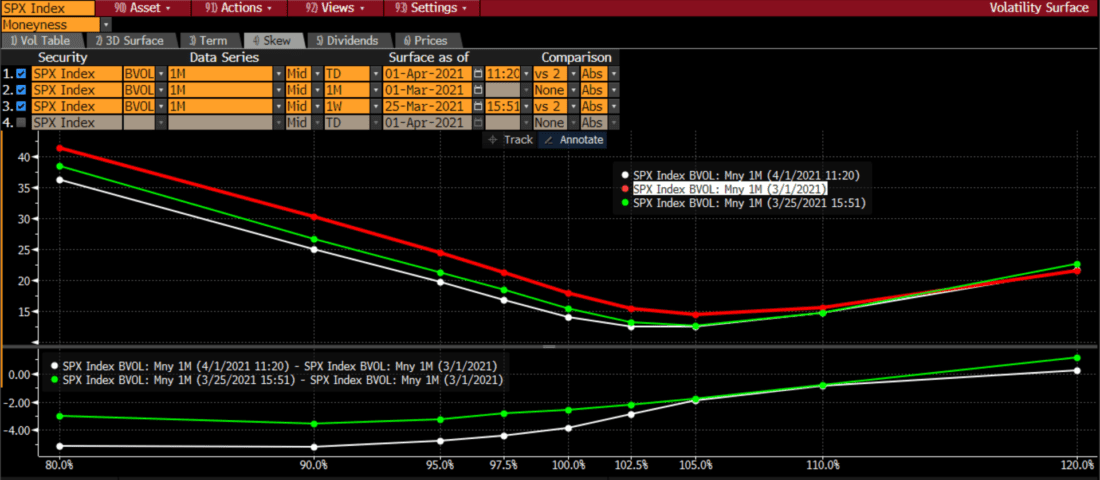The width and height of the screenshot is (1100, 480).
Task: Open the Asset menu
Action: coord(142,8)
